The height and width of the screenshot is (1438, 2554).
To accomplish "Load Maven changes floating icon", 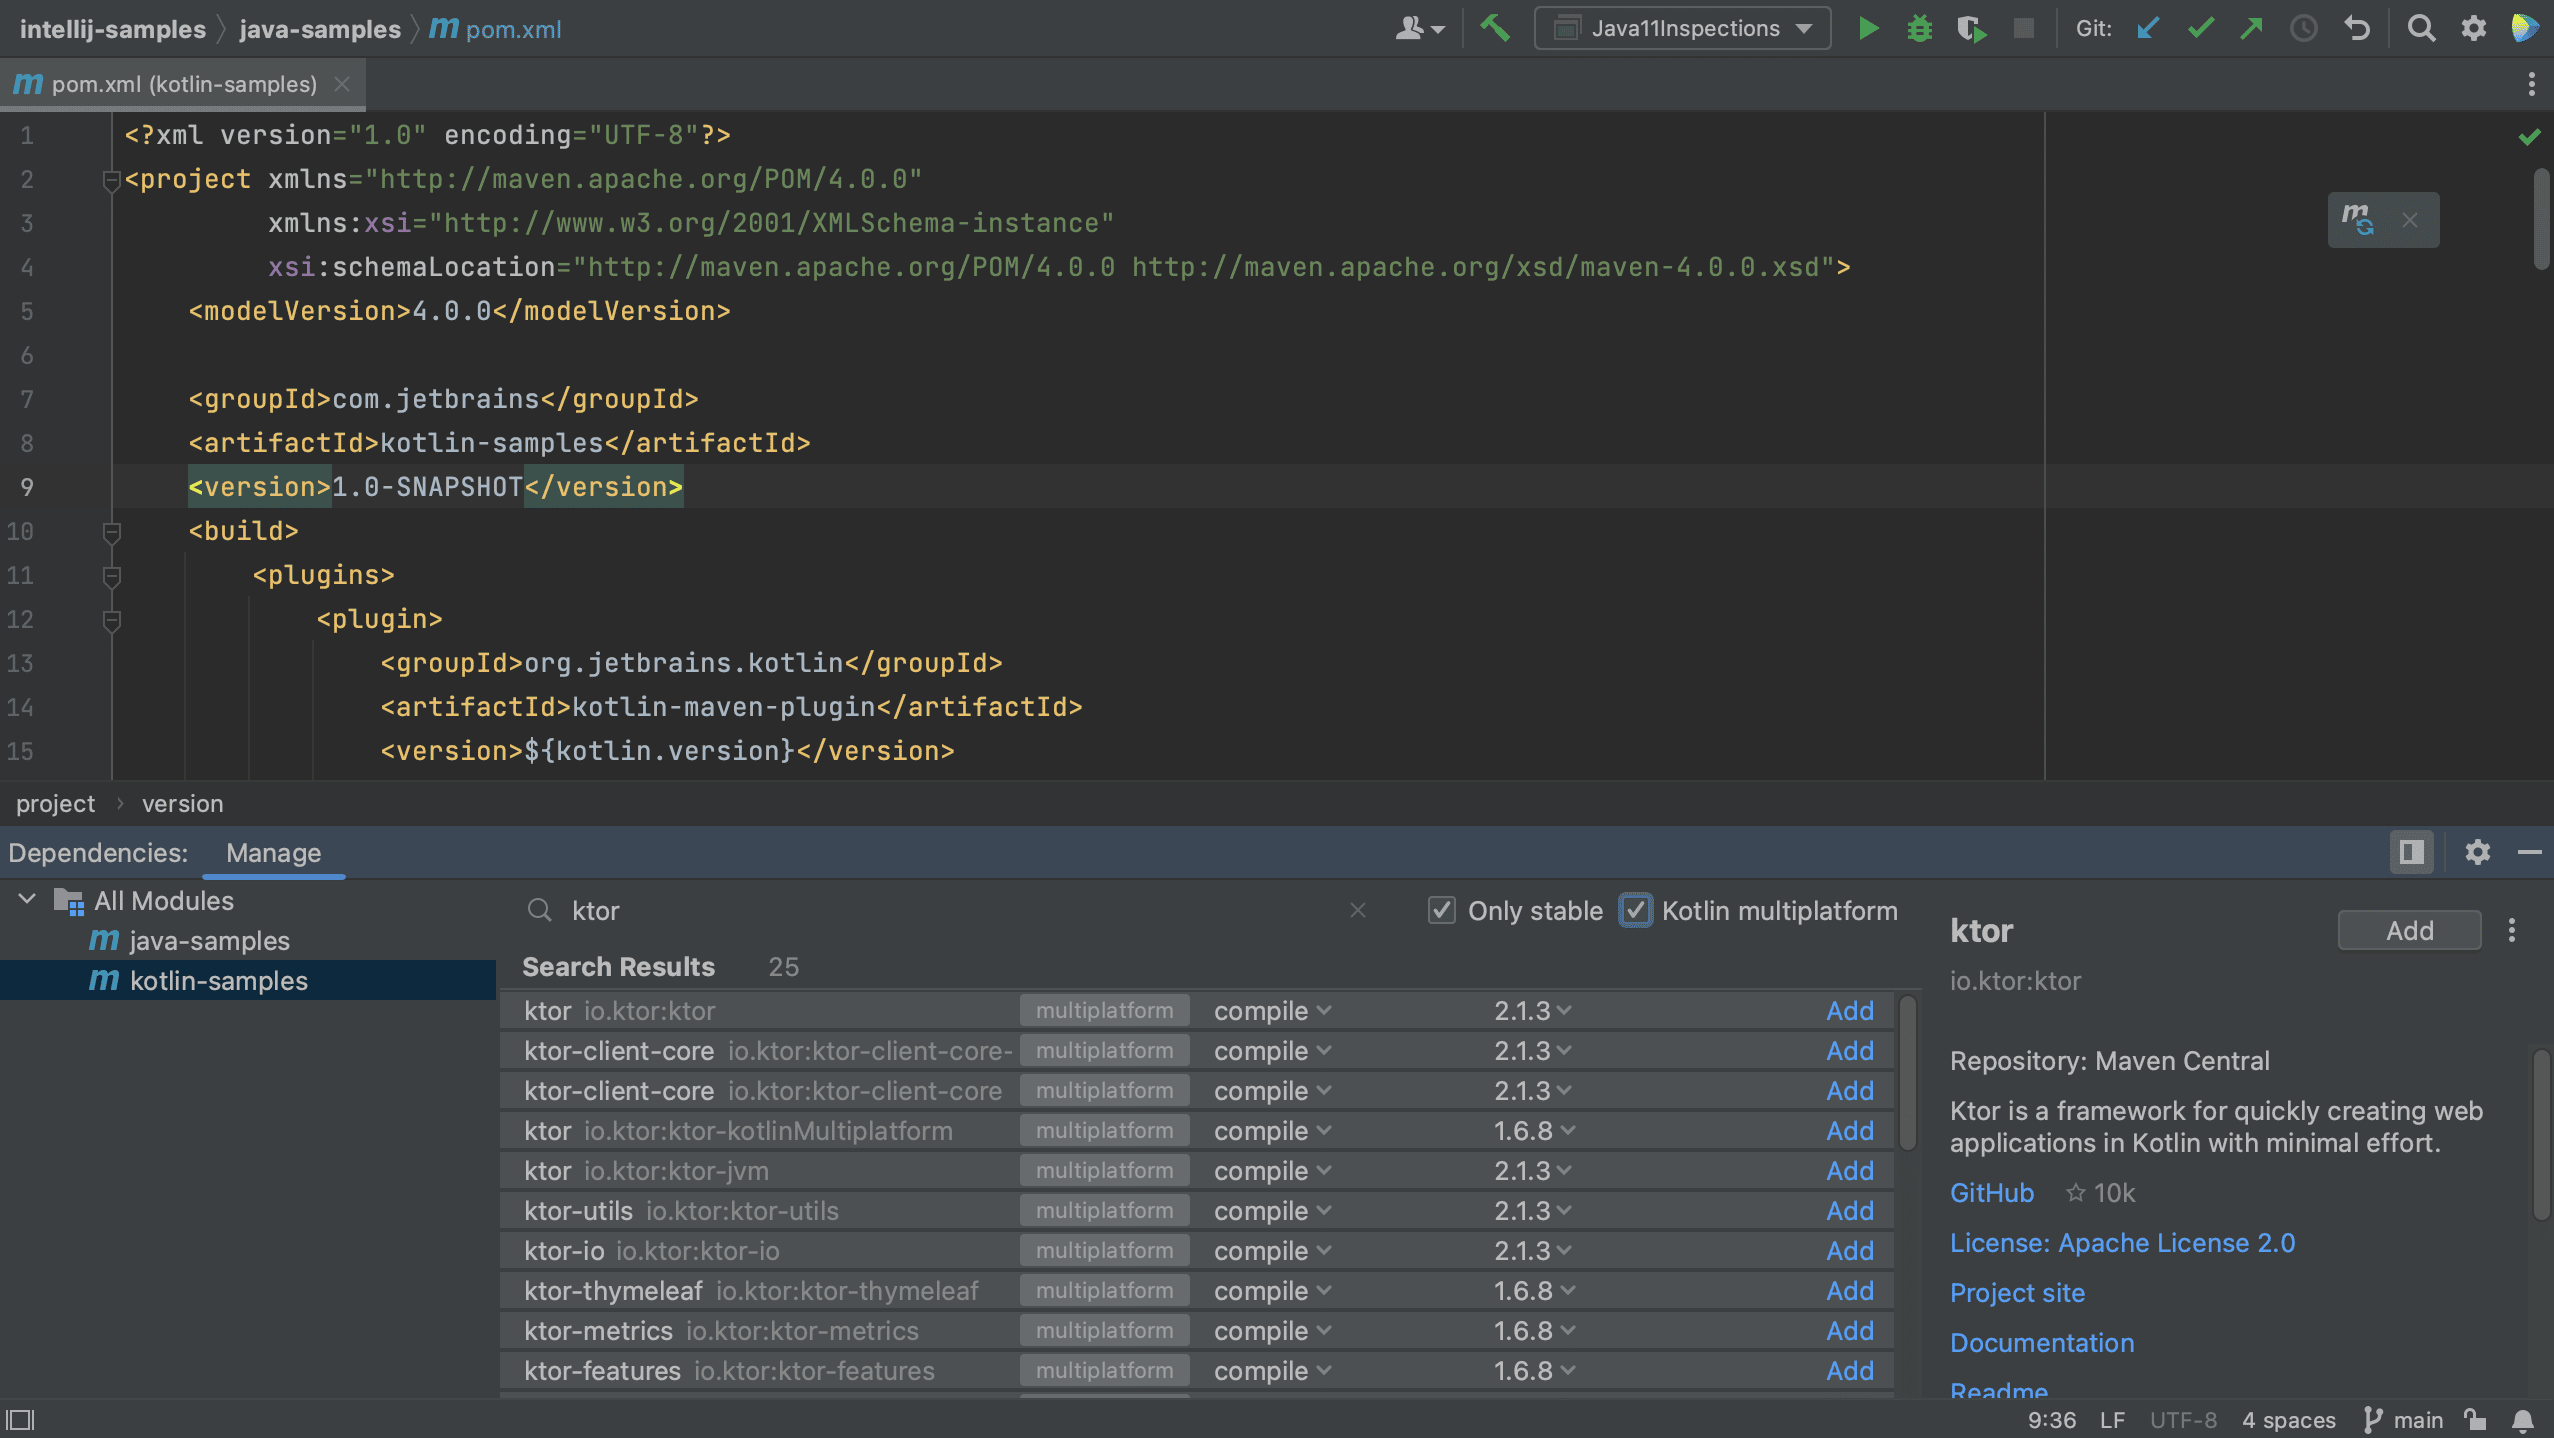I will pyautogui.click(x=2357, y=219).
